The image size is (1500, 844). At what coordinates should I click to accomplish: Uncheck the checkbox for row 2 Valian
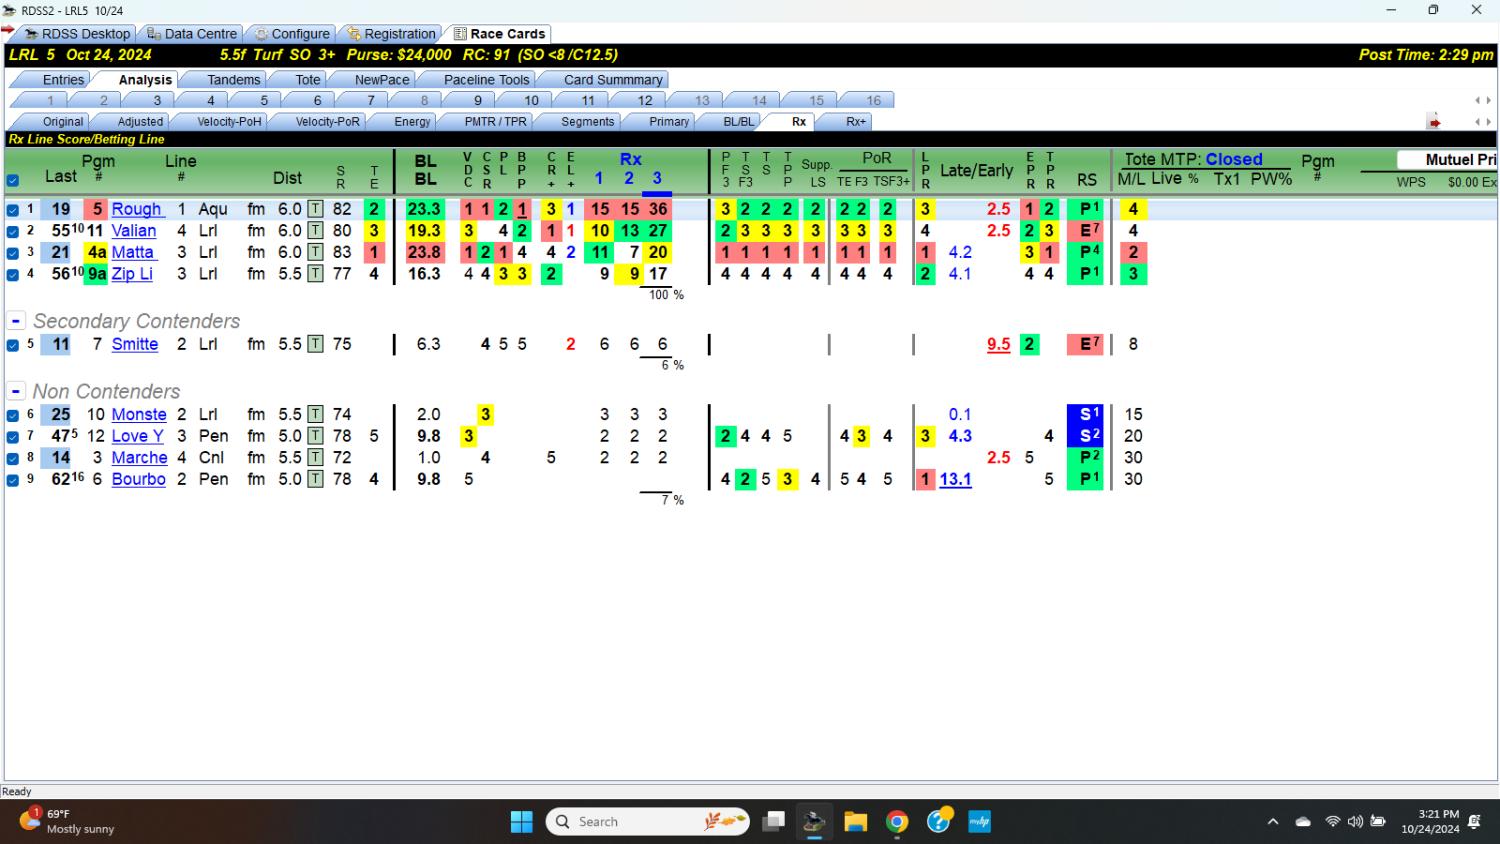(x=13, y=231)
